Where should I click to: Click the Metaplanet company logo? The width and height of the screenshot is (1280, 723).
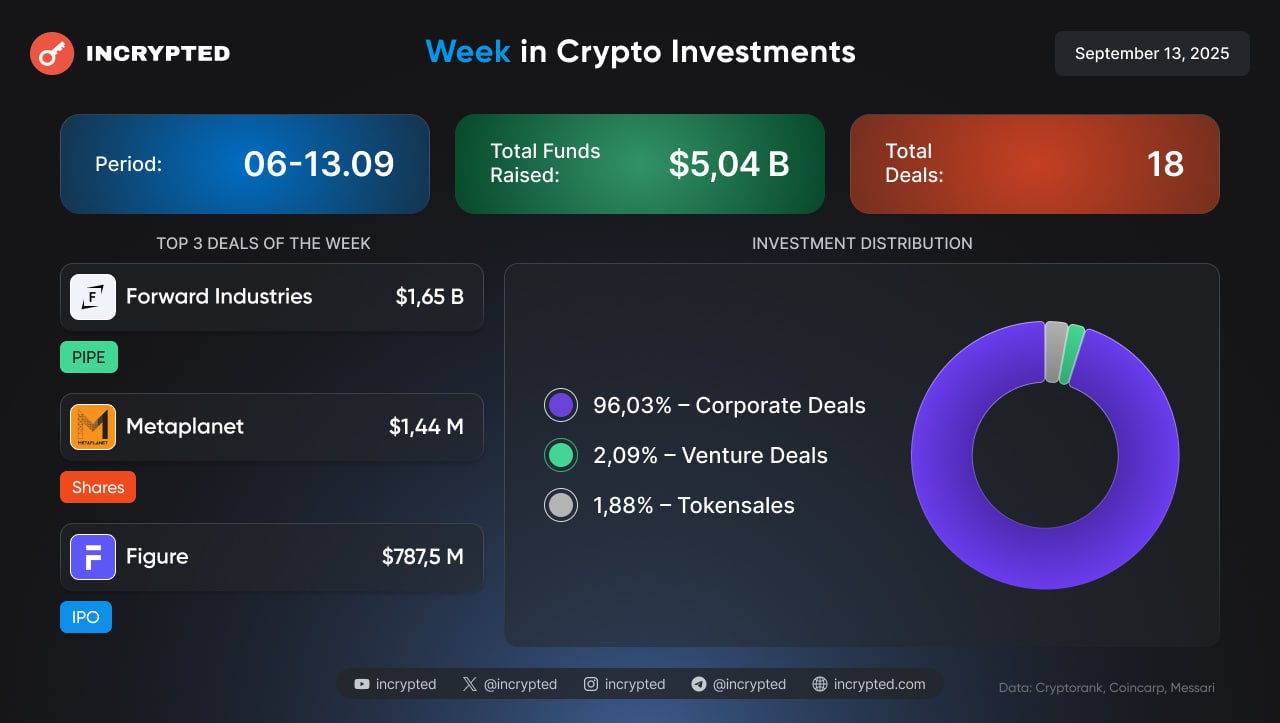click(93, 427)
